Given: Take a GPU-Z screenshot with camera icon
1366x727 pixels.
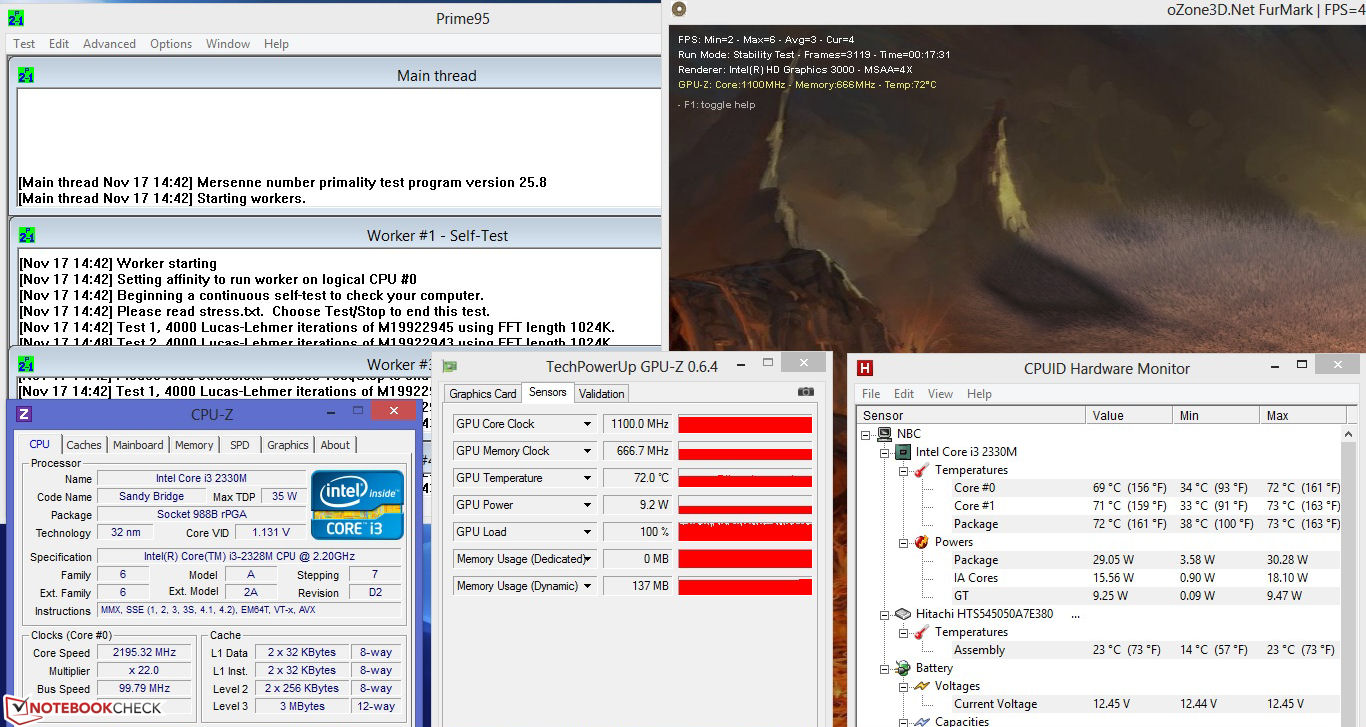Looking at the screenshot, I should point(806,392).
